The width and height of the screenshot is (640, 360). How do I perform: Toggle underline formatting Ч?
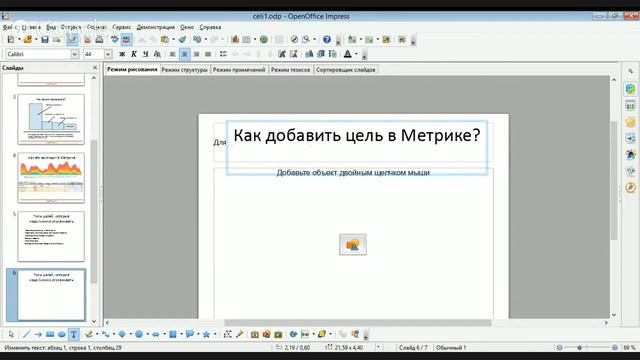tap(145, 54)
